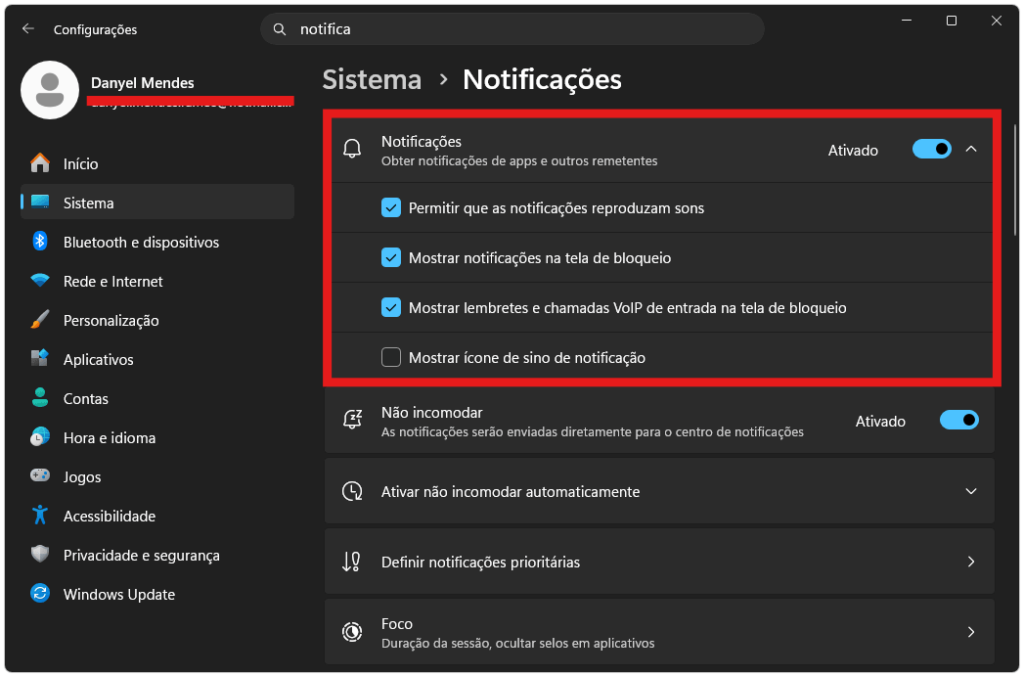The width and height of the screenshot is (1024, 676).
Task: Maximize the Configurações window
Action: point(952,21)
